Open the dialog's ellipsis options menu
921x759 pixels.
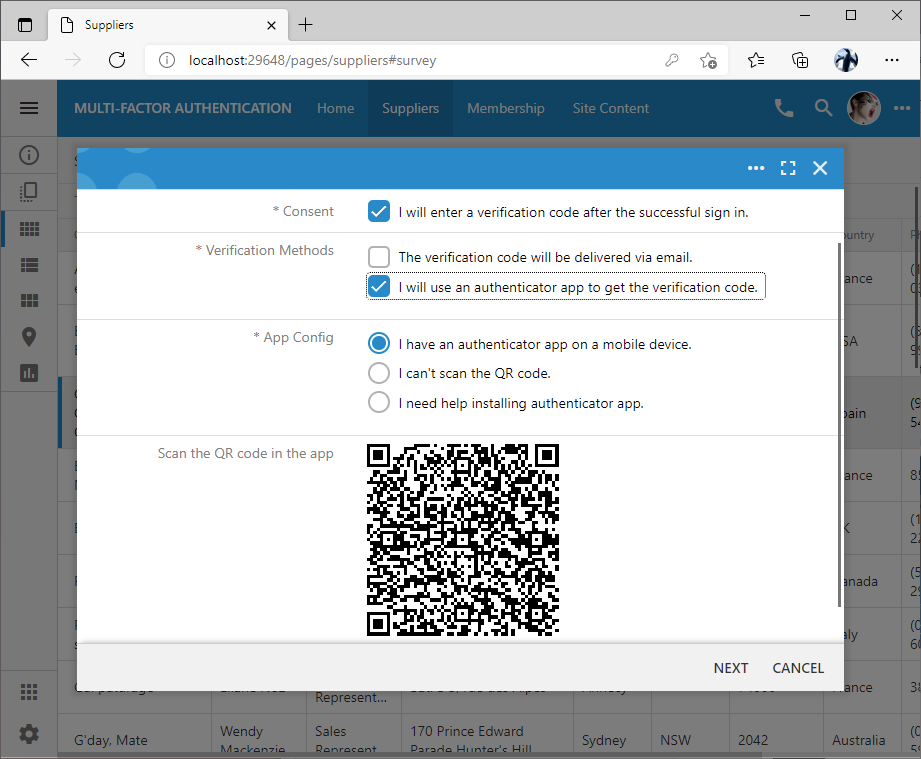point(756,168)
